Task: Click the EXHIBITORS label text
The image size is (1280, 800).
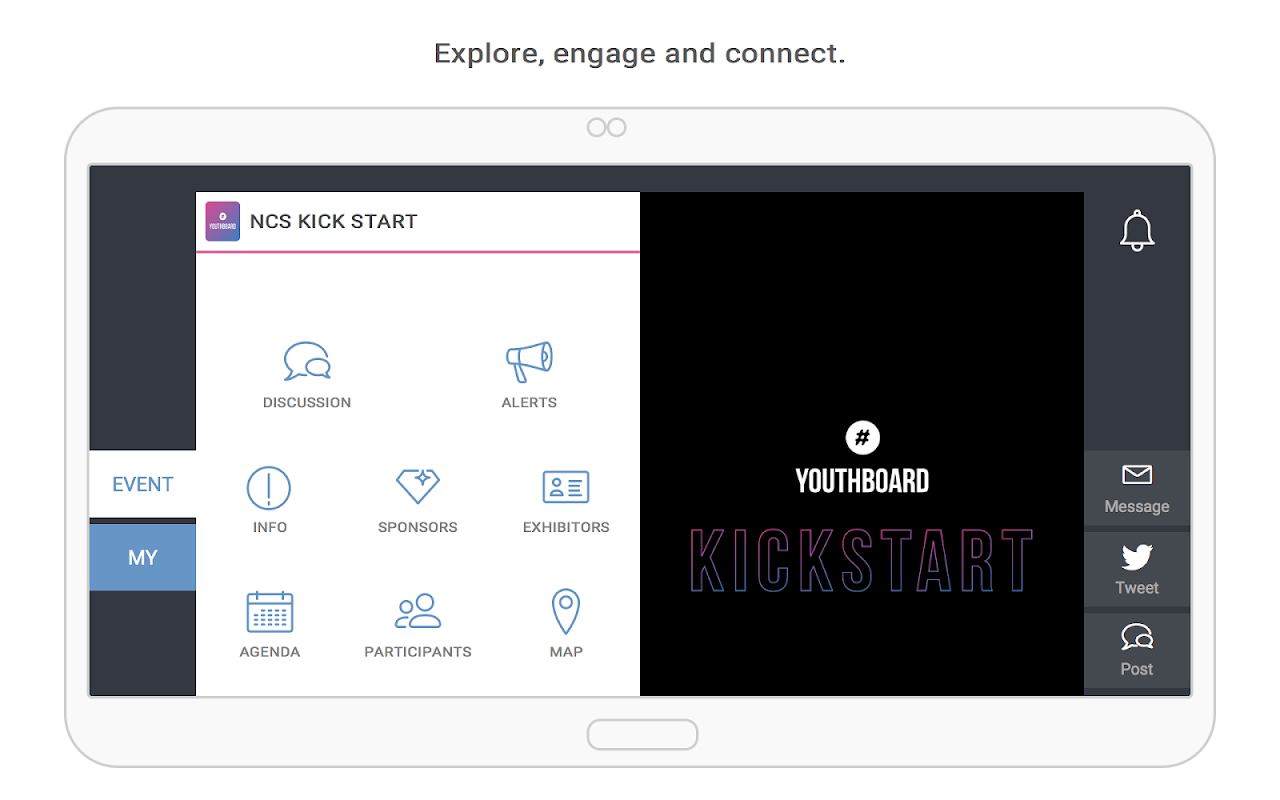Action: coord(566,527)
